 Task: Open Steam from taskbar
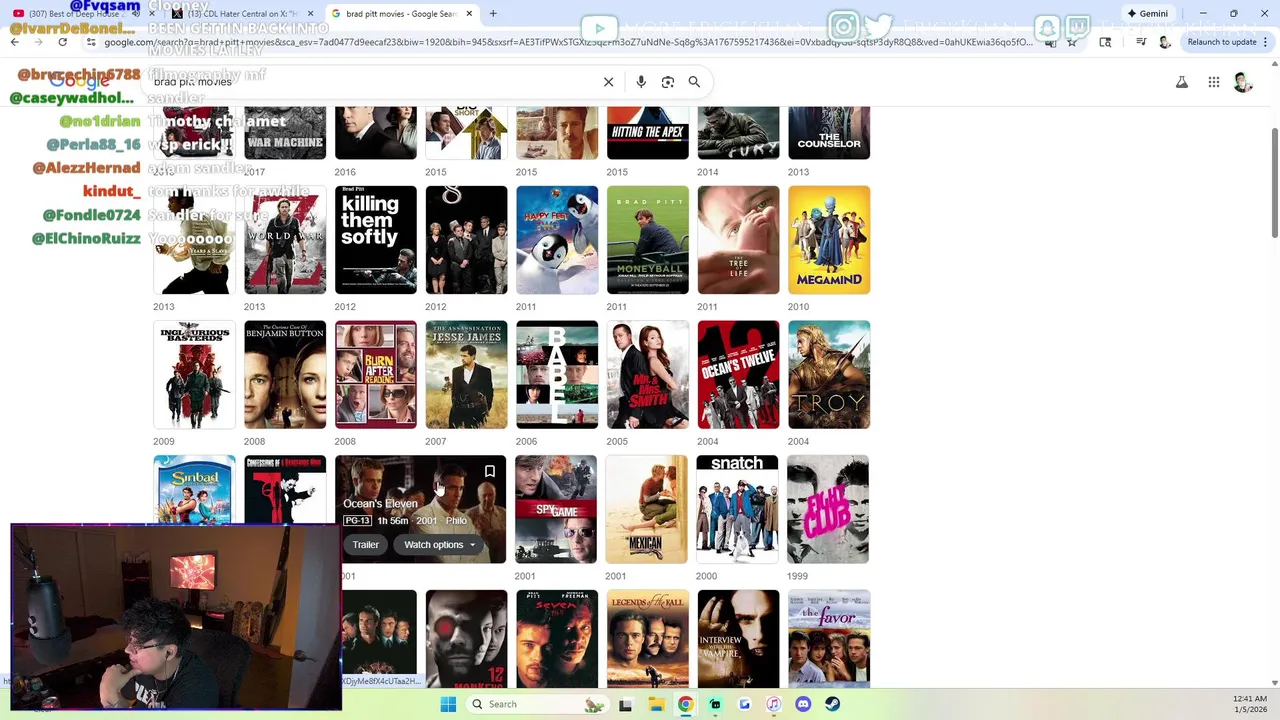tap(832, 704)
